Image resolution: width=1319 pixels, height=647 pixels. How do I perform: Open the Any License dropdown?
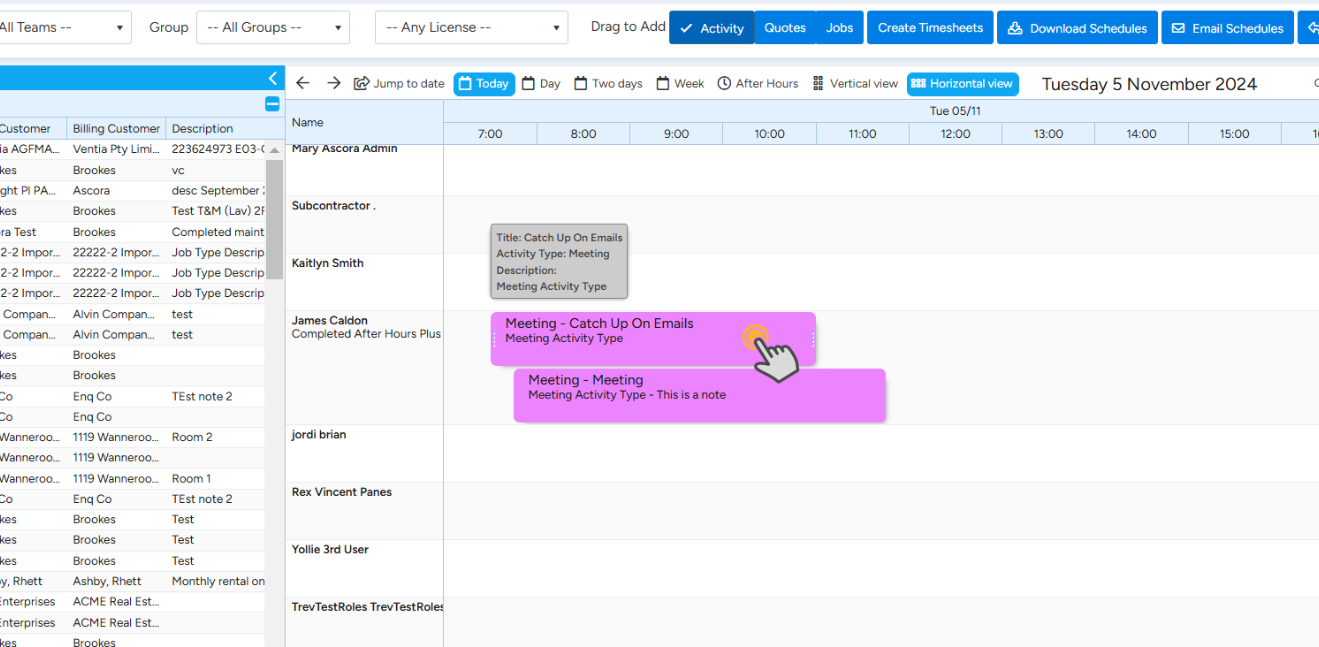click(x=471, y=28)
